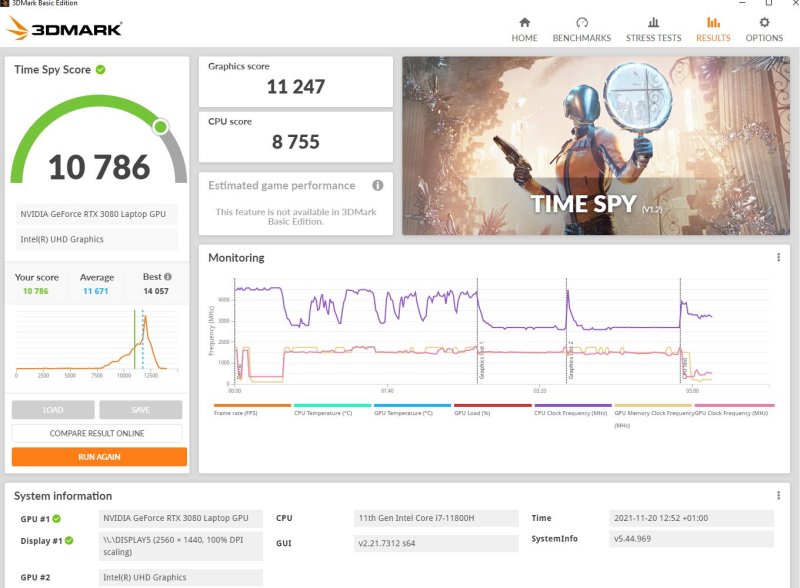Click the Graphics test 1 marker in Monitoring chart

(x=481, y=360)
